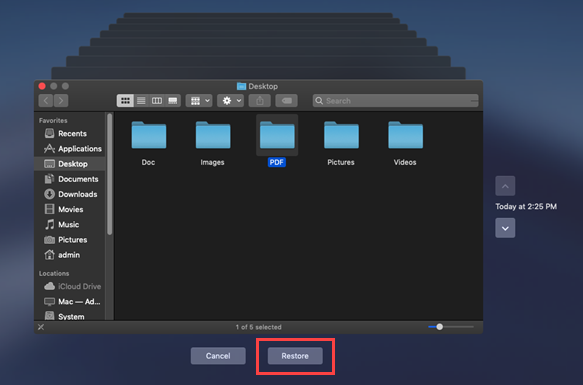Click the magnifying glass search icon
583x385 pixels.
(319, 101)
